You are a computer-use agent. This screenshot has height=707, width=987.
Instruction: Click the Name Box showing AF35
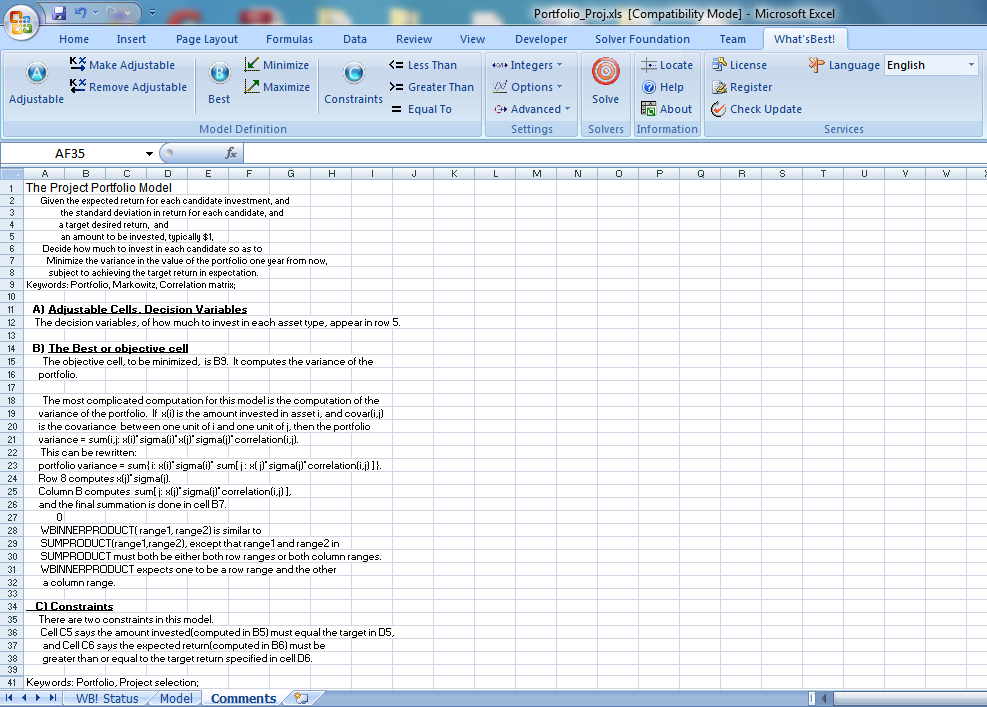click(x=70, y=154)
